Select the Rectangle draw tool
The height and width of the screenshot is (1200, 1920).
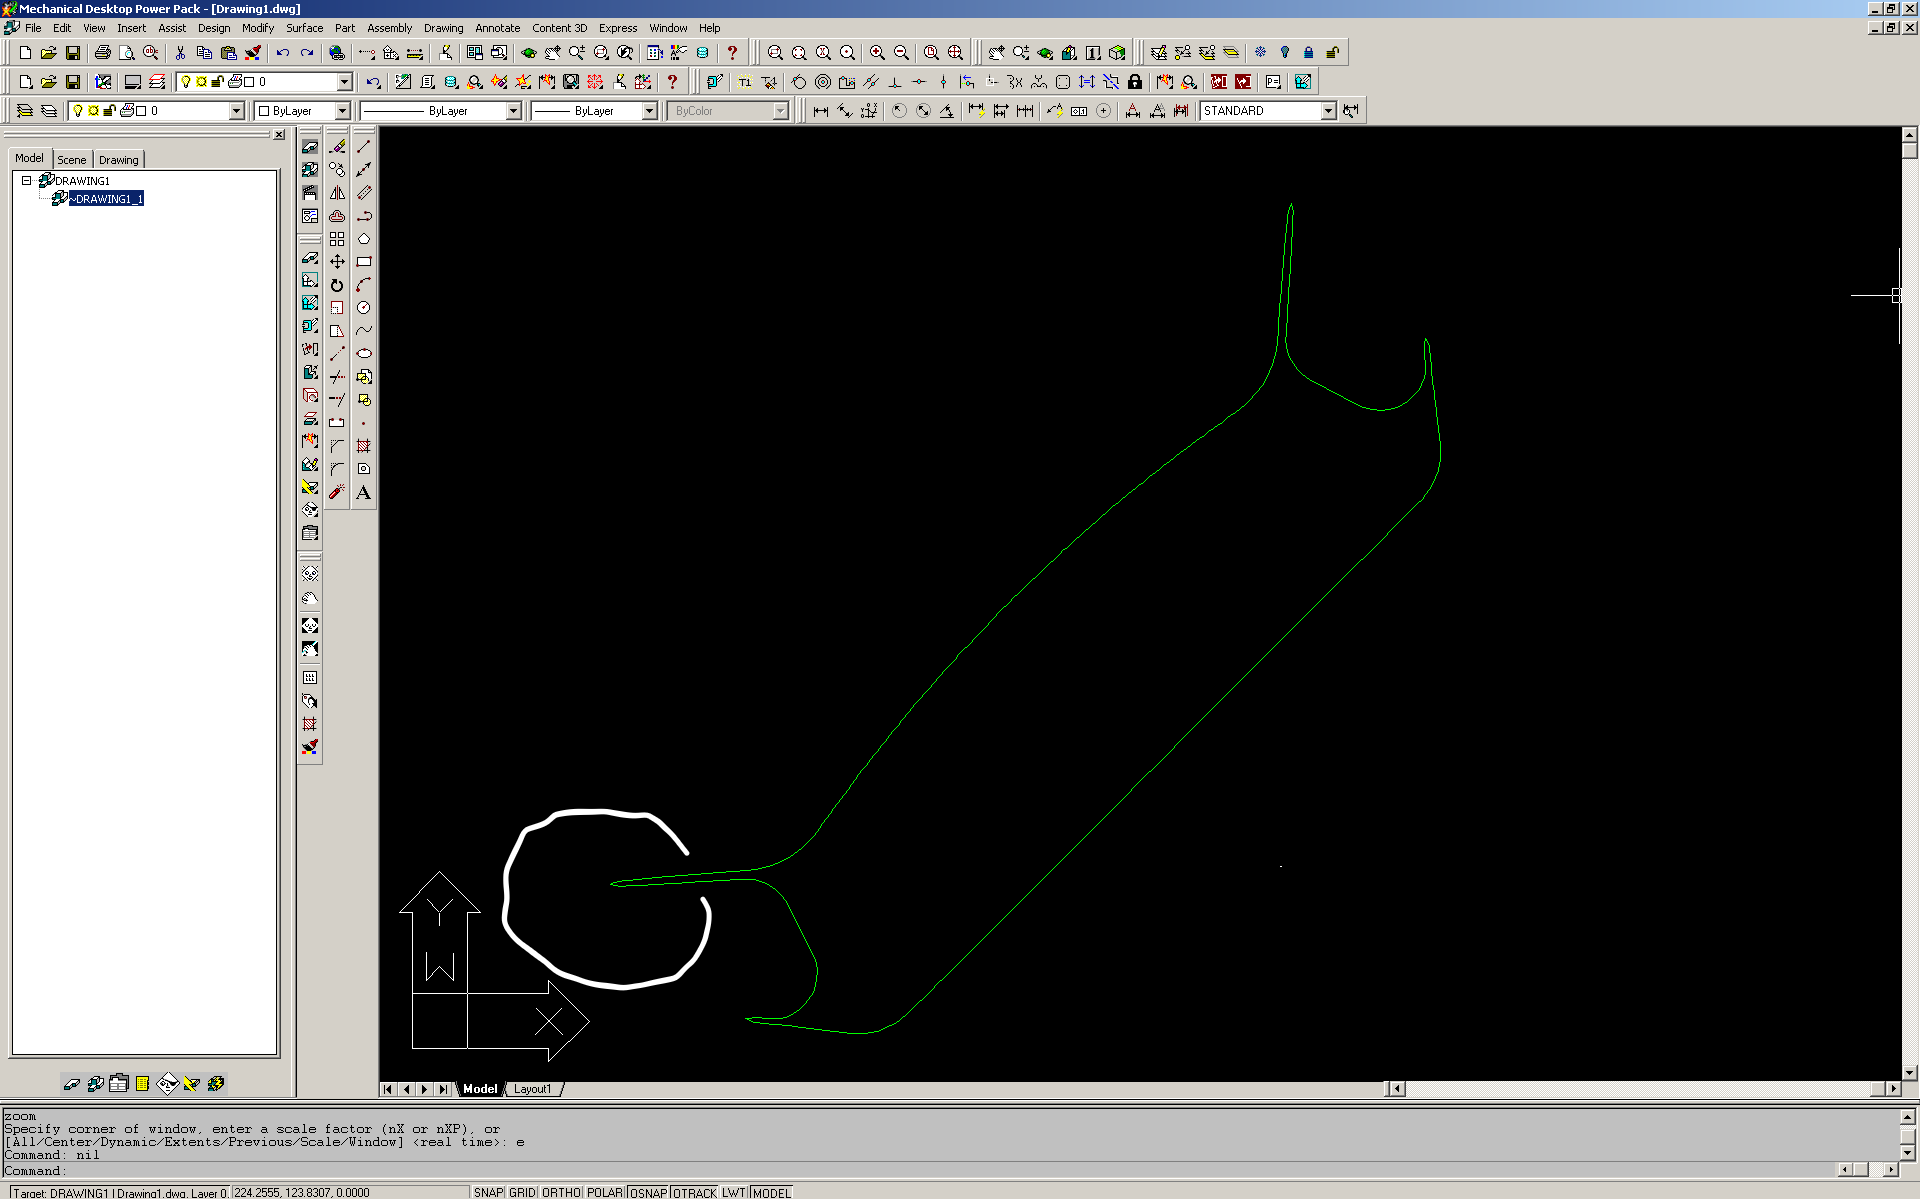click(x=364, y=262)
